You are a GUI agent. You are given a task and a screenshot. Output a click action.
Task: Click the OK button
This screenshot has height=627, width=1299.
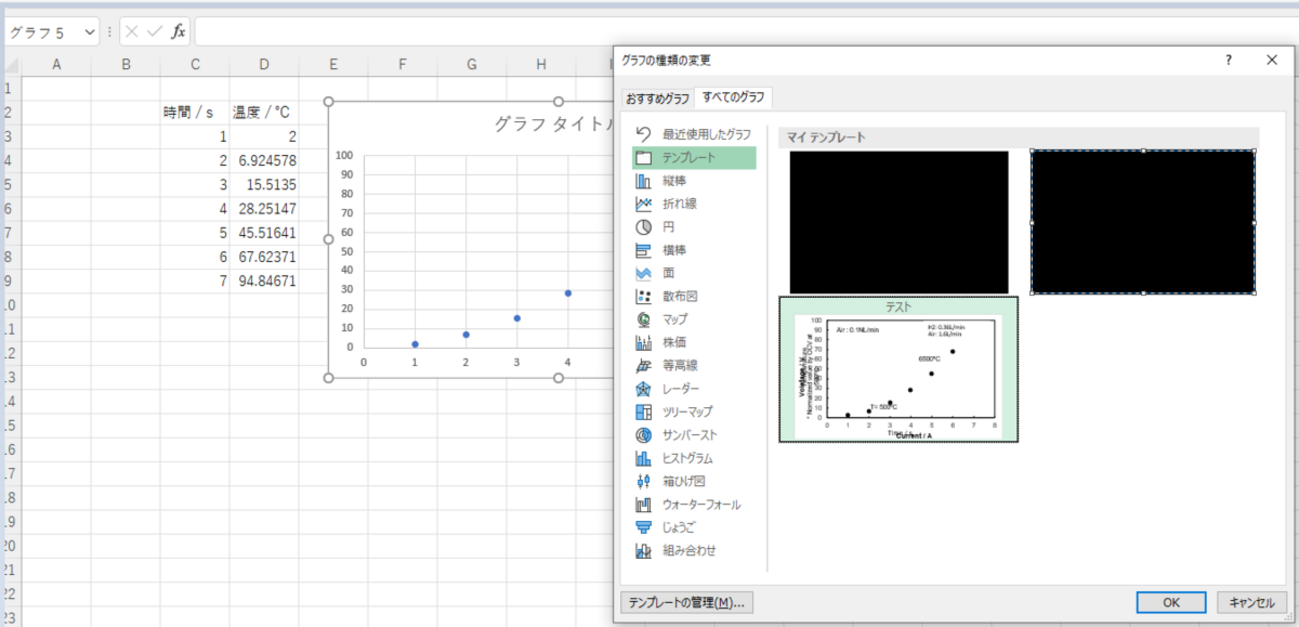[x=1171, y=603]
